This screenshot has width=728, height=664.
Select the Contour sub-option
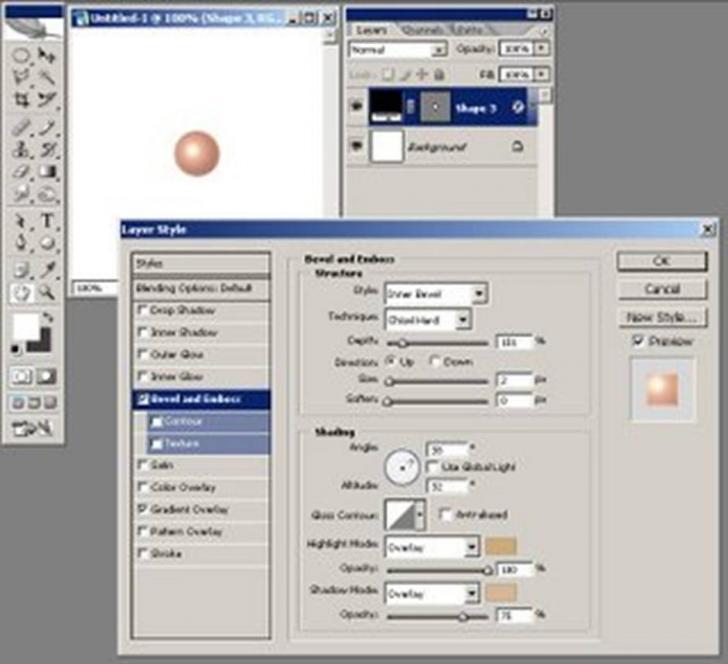tap(208, 421)
